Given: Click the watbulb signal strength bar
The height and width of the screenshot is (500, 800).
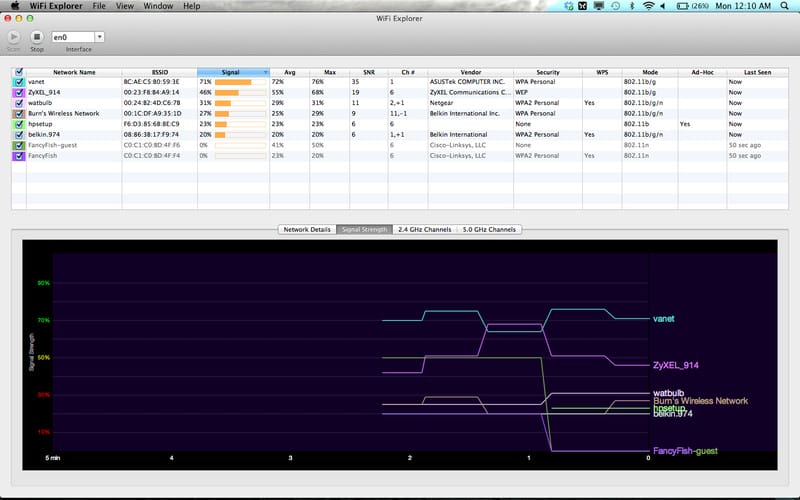Looking at the screenshot, I should [x=240, y=103].
